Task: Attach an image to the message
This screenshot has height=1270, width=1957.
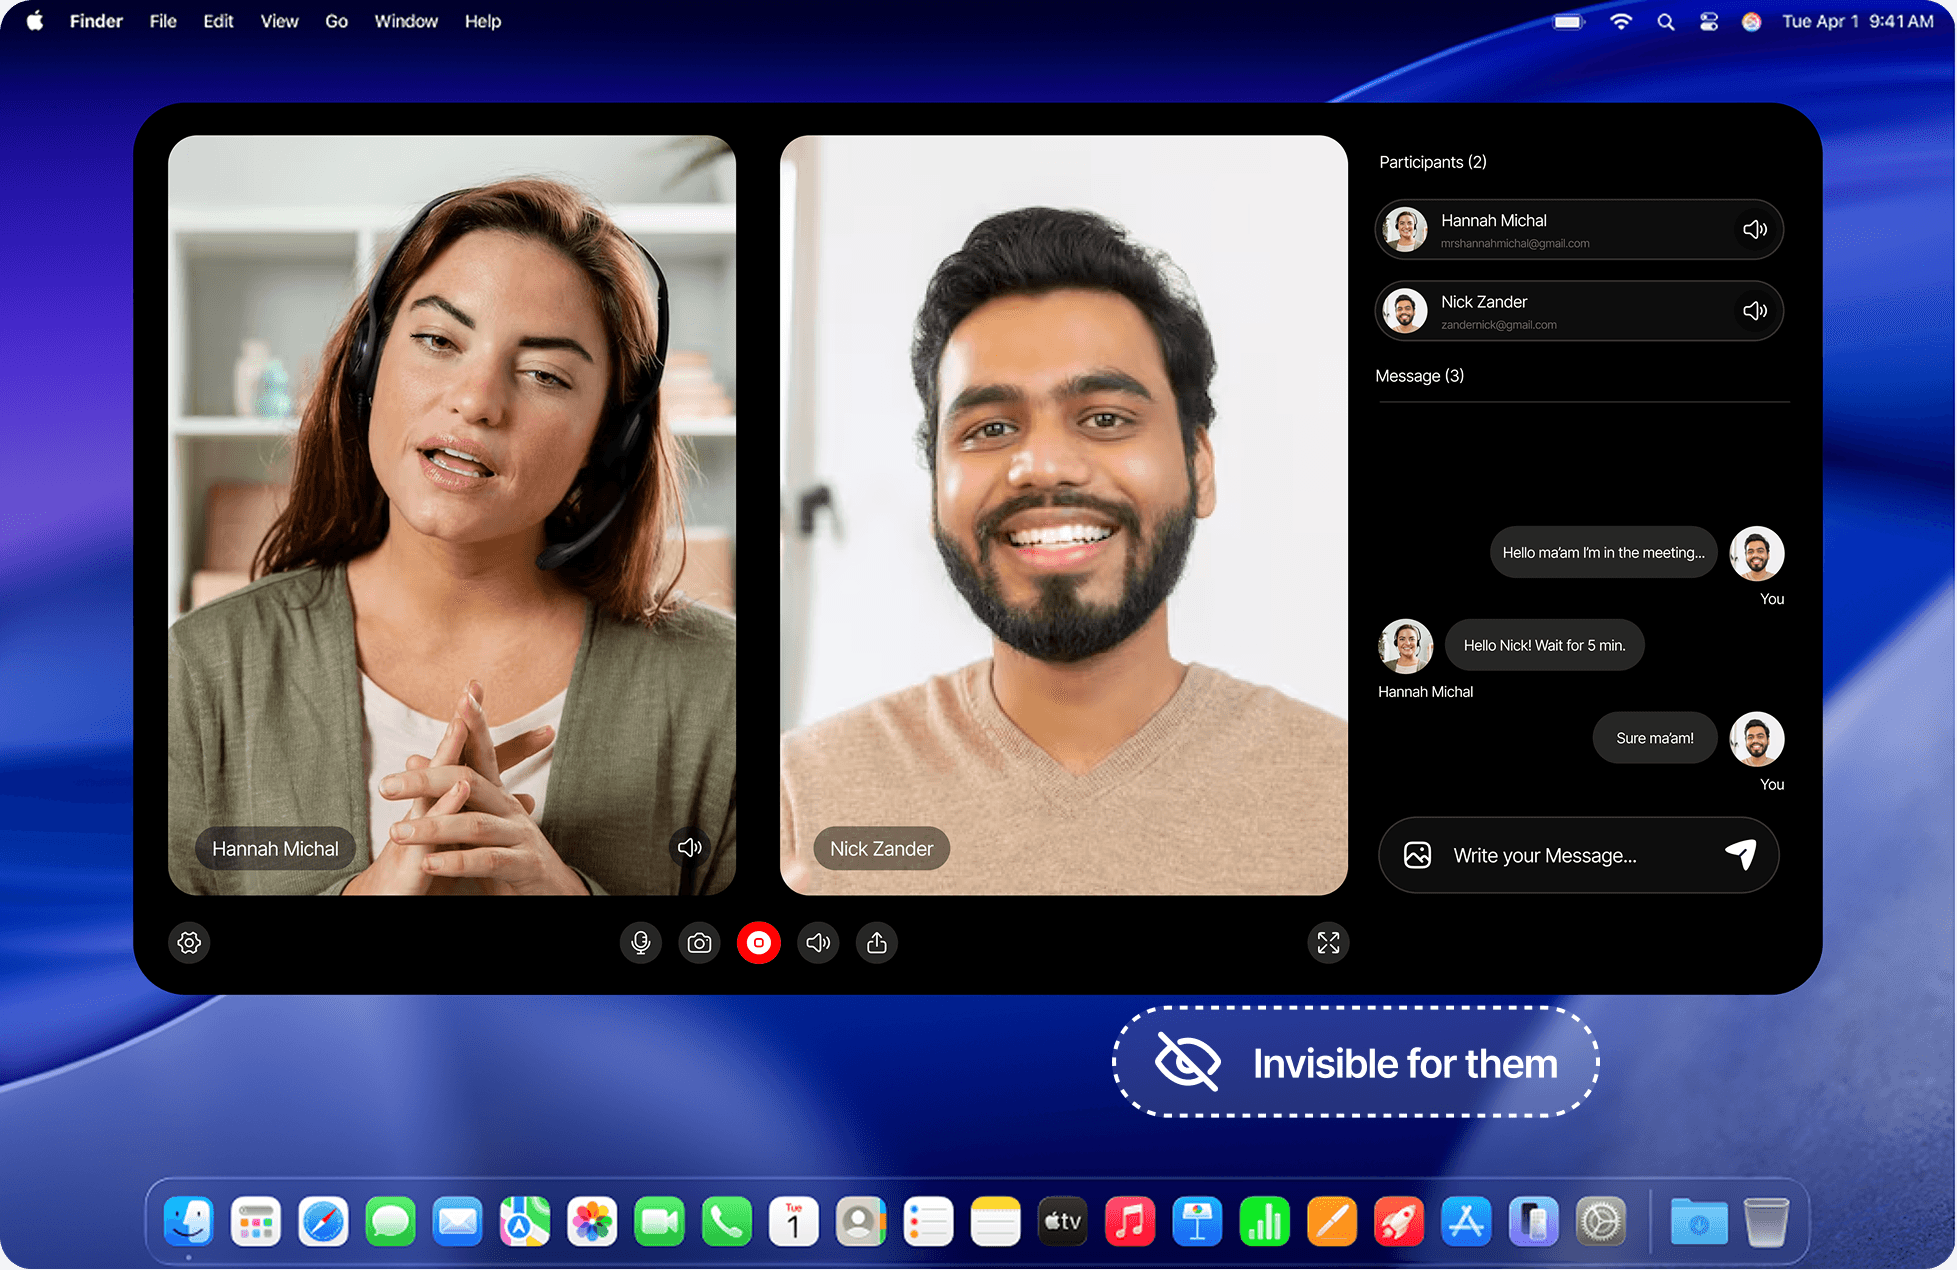Action: pos(1417,855)
